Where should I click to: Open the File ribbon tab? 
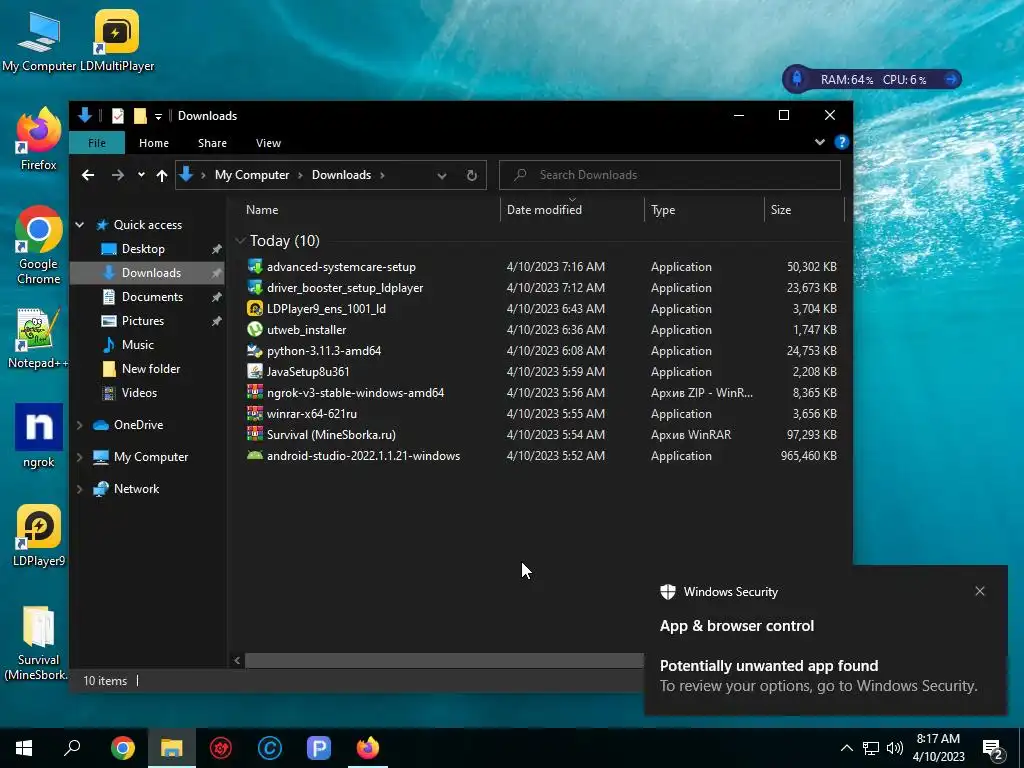(97, 143)
